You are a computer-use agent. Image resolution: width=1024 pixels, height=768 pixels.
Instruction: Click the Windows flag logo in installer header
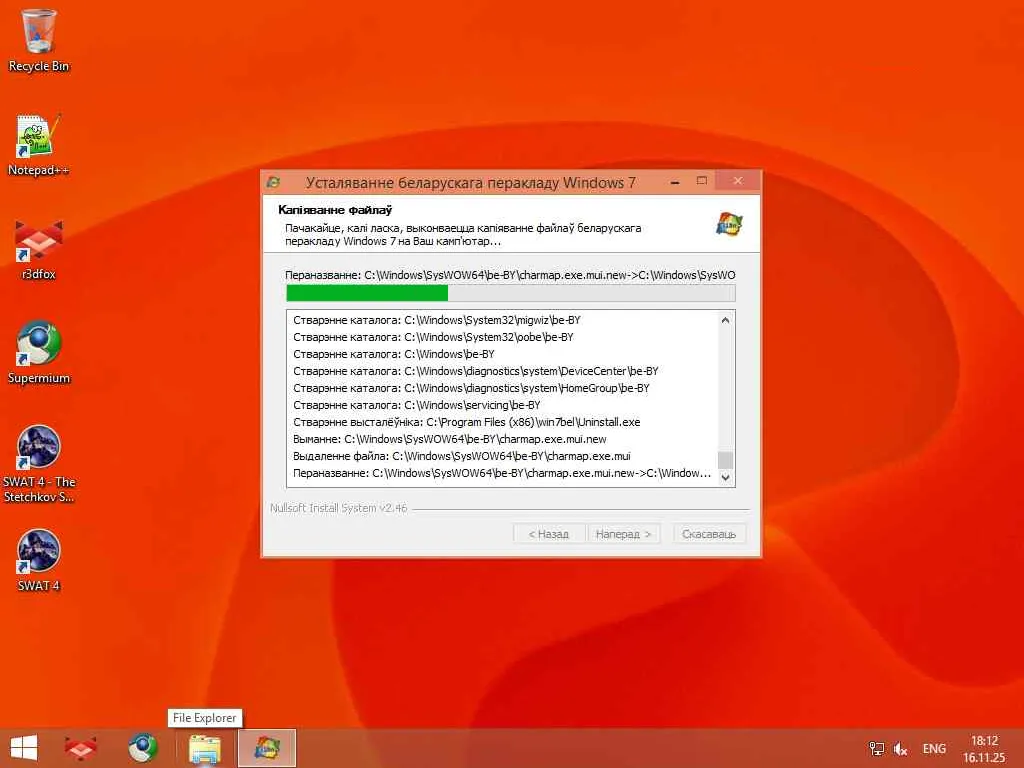729,224
